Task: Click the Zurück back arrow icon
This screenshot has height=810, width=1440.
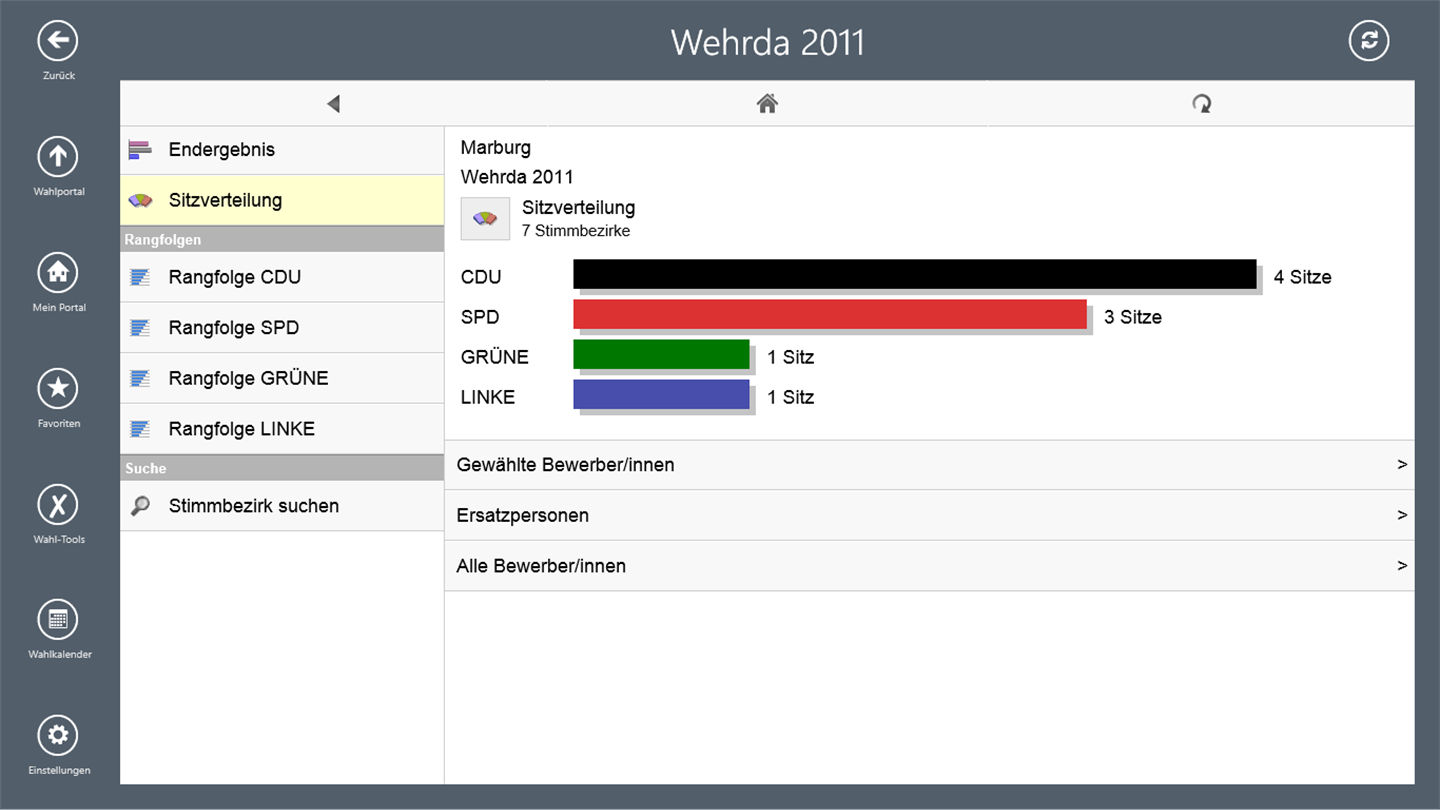Action: pyautogui.click(x=58, y=41)
